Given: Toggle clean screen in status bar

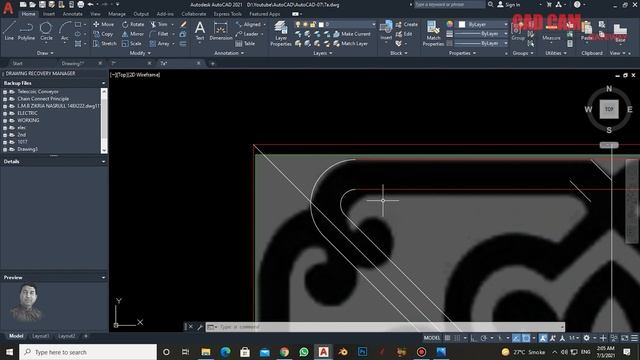Looking at the screenshot, I should coord(624,338).
